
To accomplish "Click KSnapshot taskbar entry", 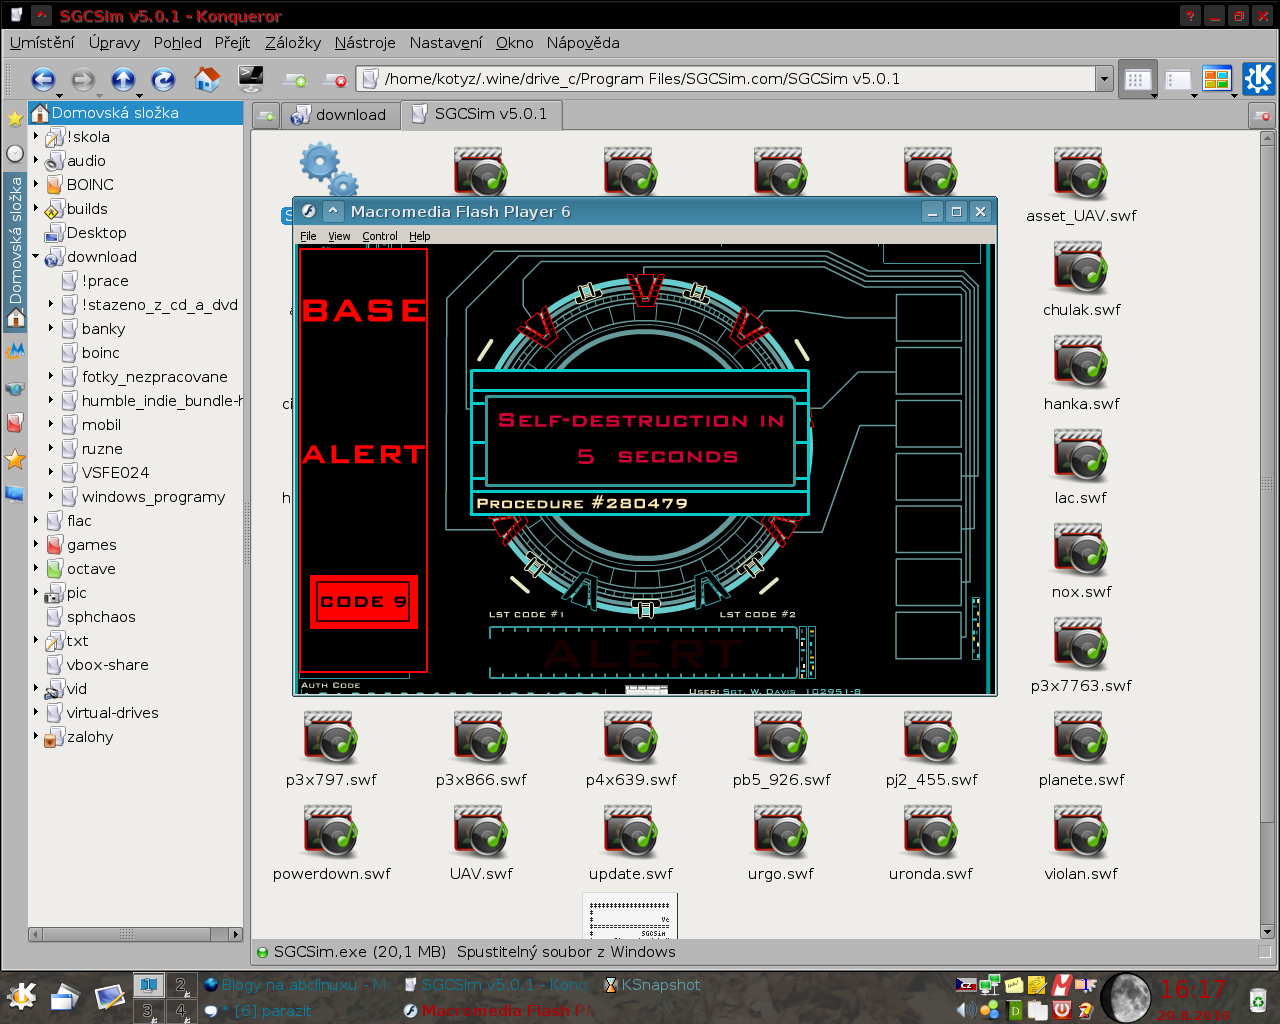I will pos(652,985).
